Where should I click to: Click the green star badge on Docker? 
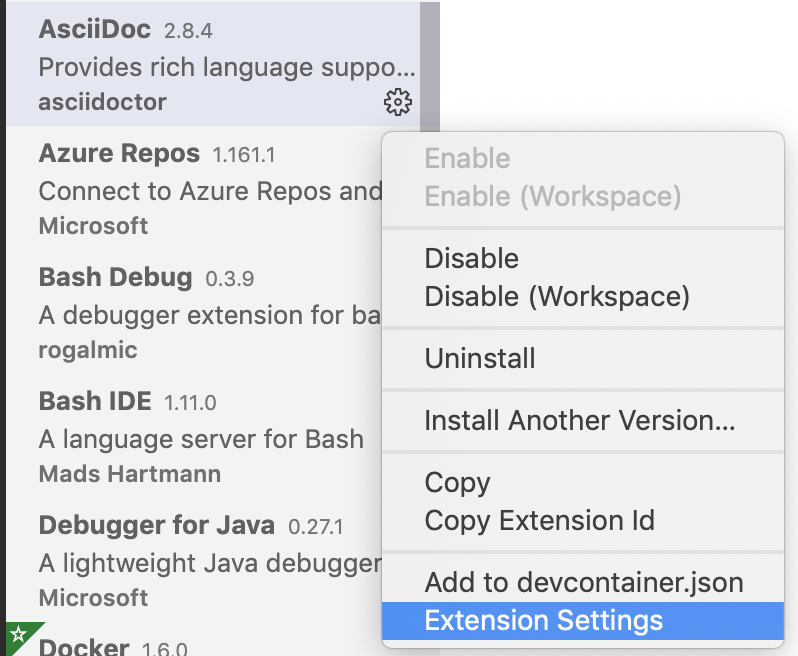coord(17,636)
